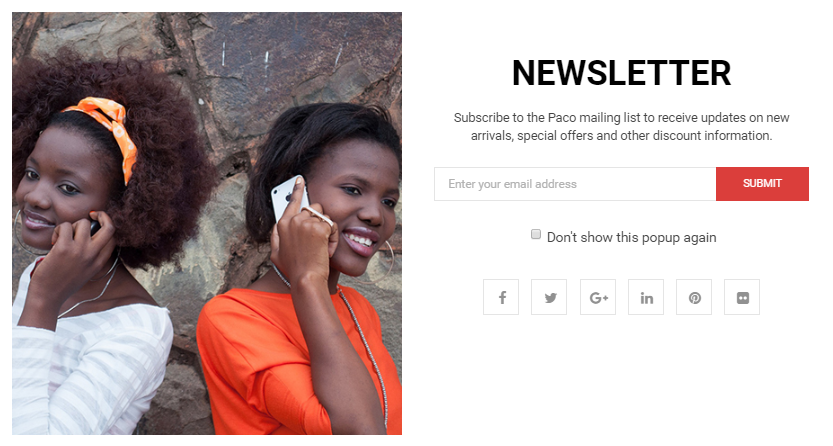Open the Facebook social link
This screenshot has width=833, height=446.
click(x=500, y=297)
